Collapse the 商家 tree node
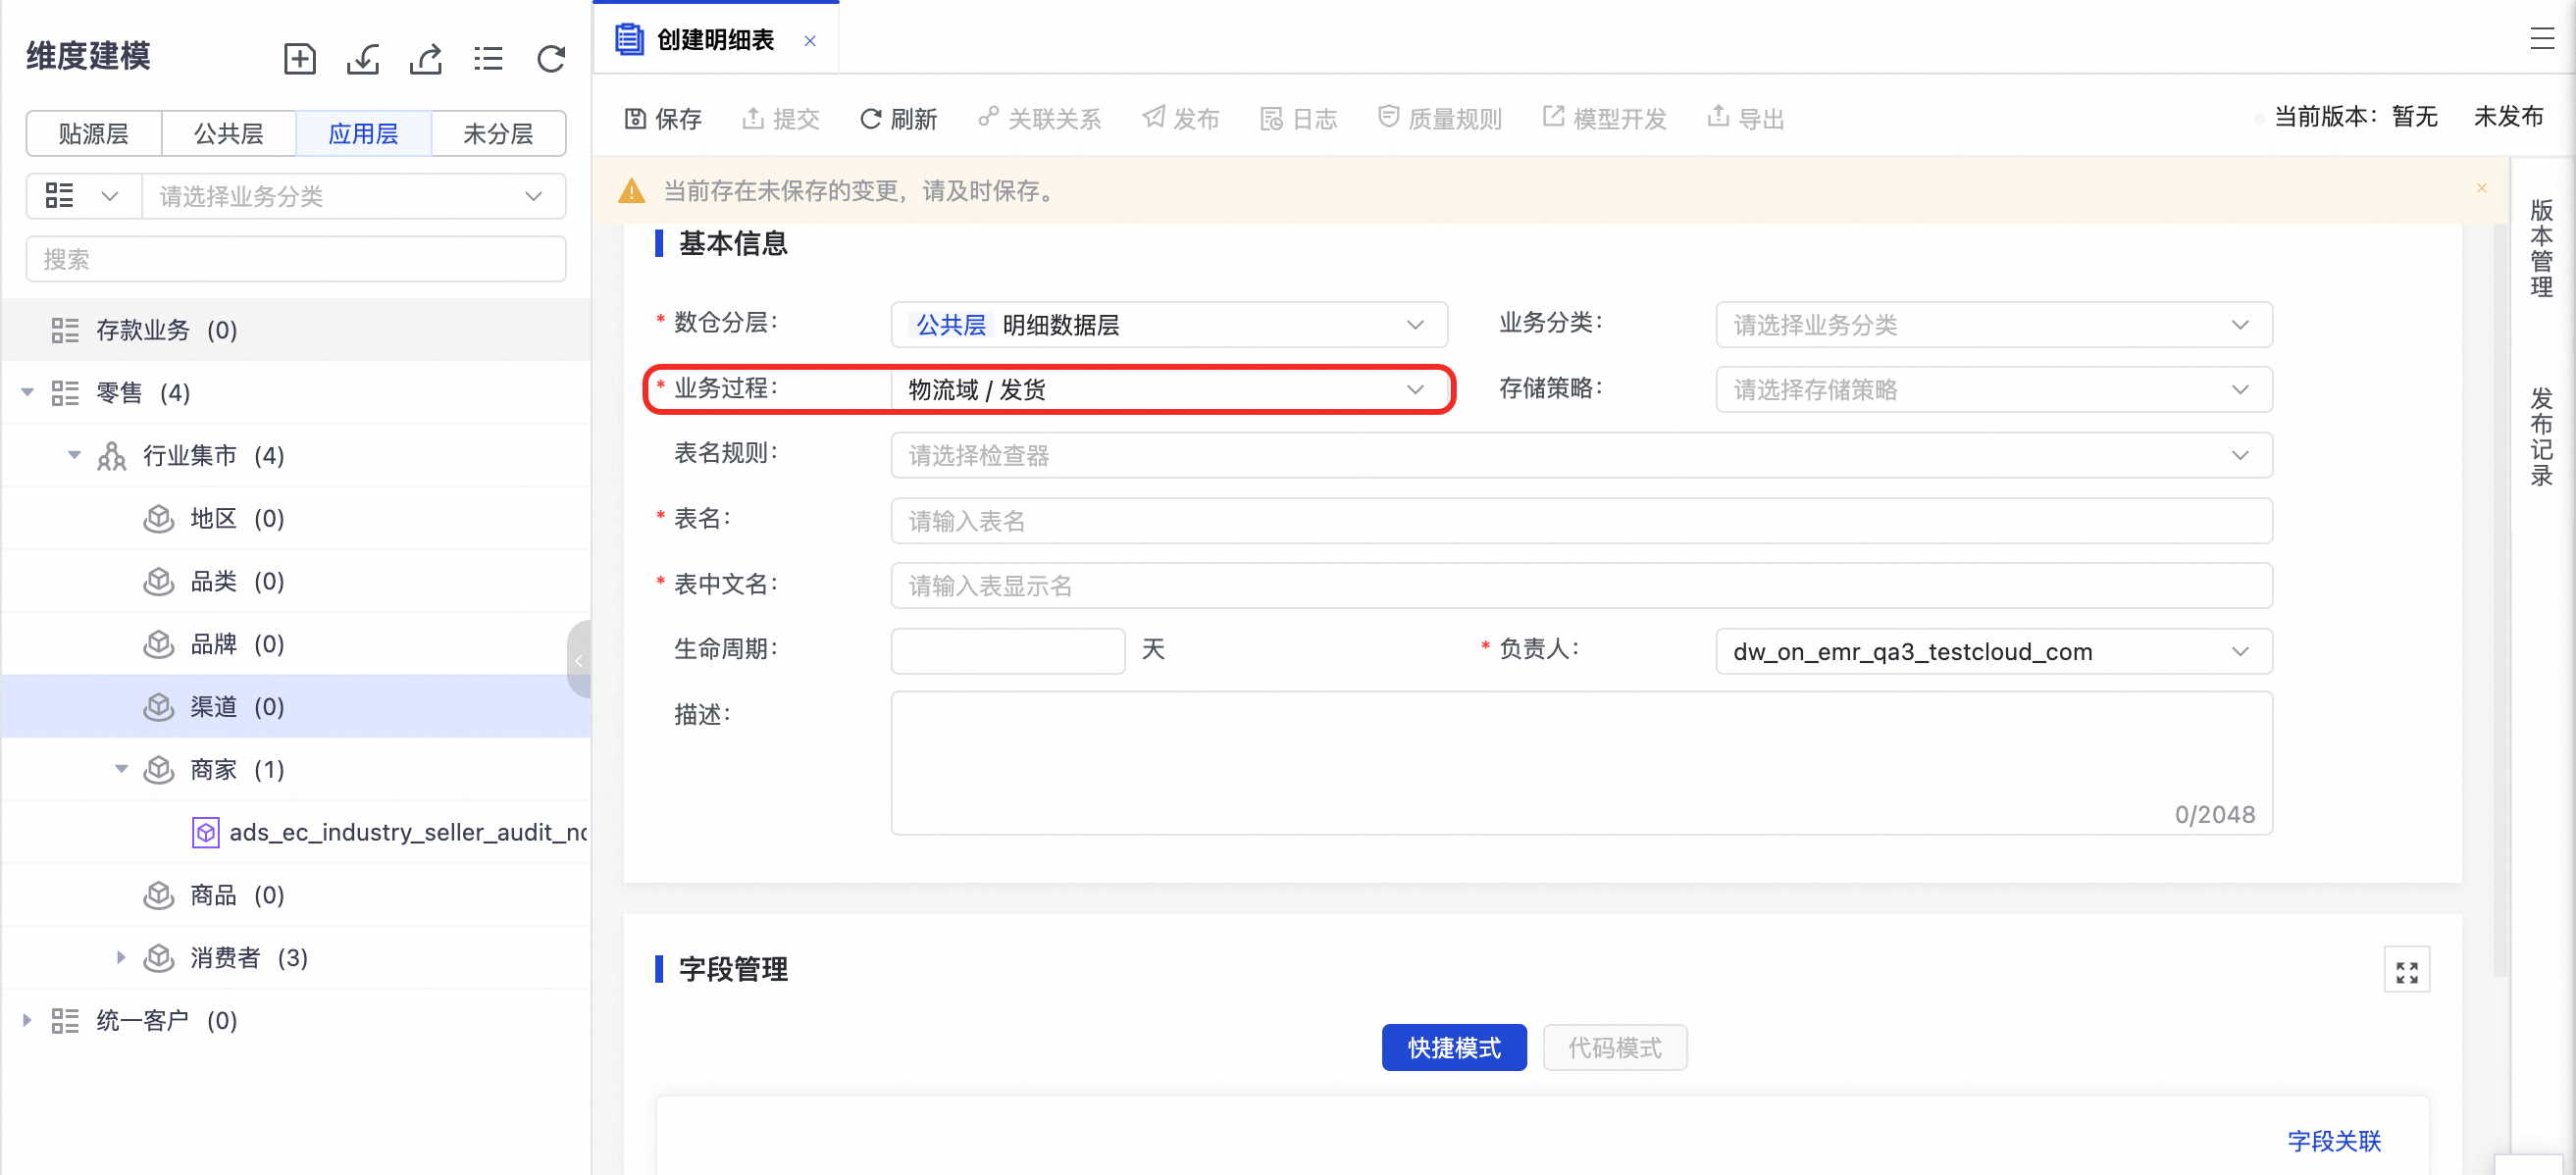The height and width of the screenshot is (1175, 2576). point(122,769)
